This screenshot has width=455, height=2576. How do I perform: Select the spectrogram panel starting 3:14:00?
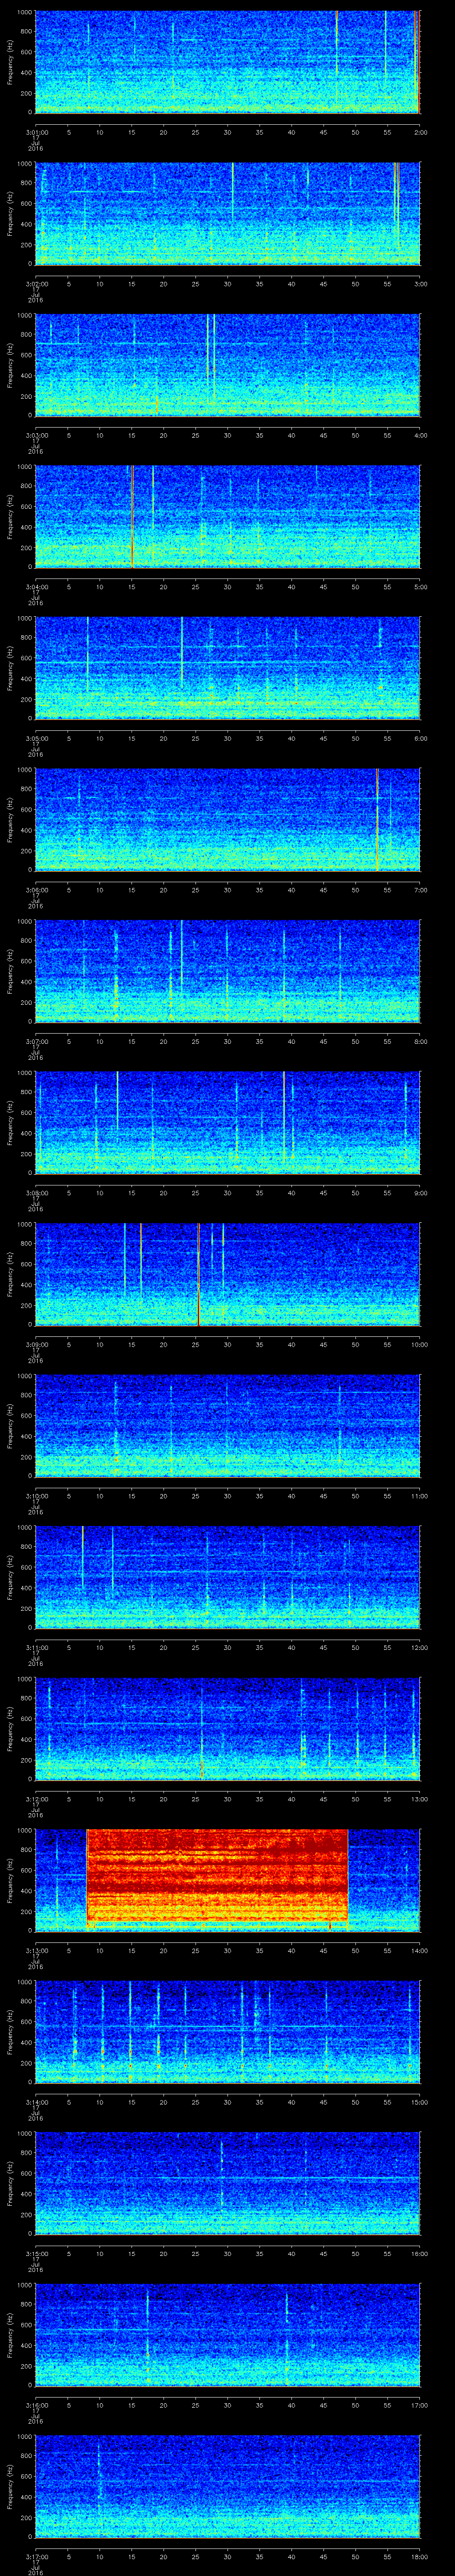pos(228,2032)
